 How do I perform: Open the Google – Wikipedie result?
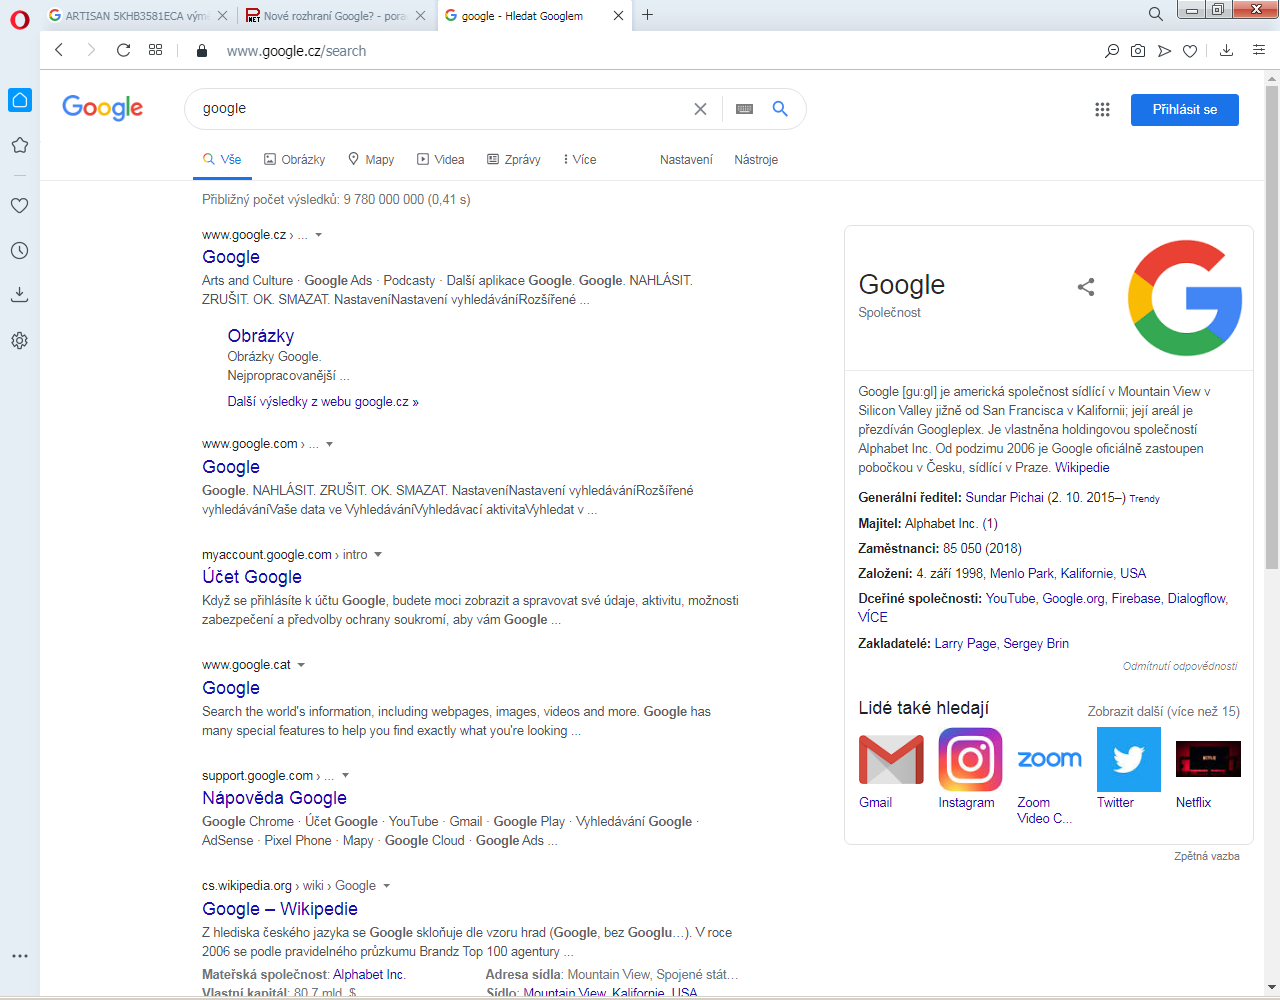(x=280, y=909)
